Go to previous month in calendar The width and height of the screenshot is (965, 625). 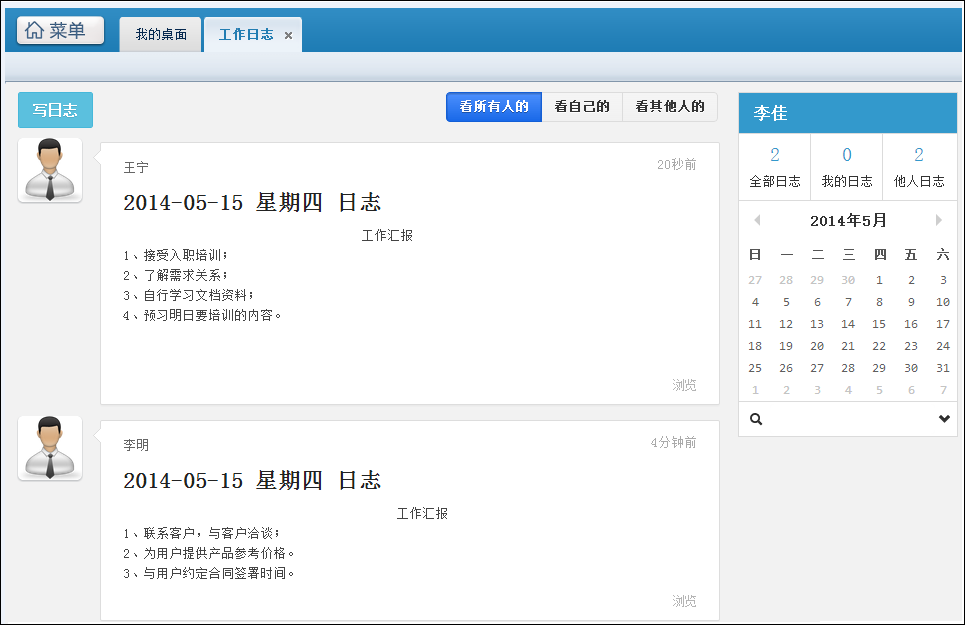(757, 220)
